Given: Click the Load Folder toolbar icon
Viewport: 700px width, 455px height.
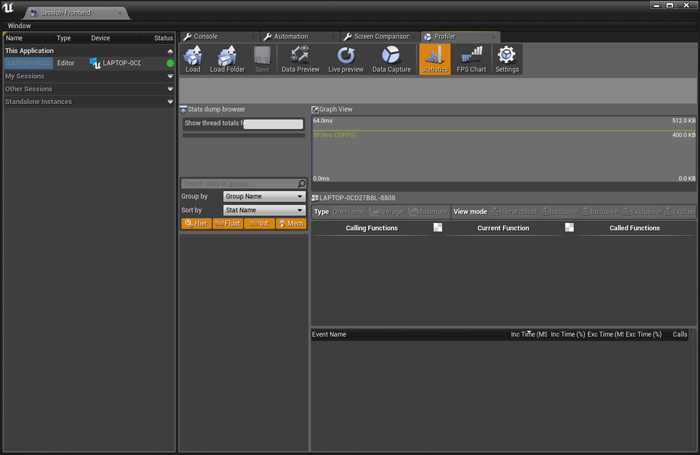Looking at the screenshot, I should pyautogui.click(x=226, y=59).
